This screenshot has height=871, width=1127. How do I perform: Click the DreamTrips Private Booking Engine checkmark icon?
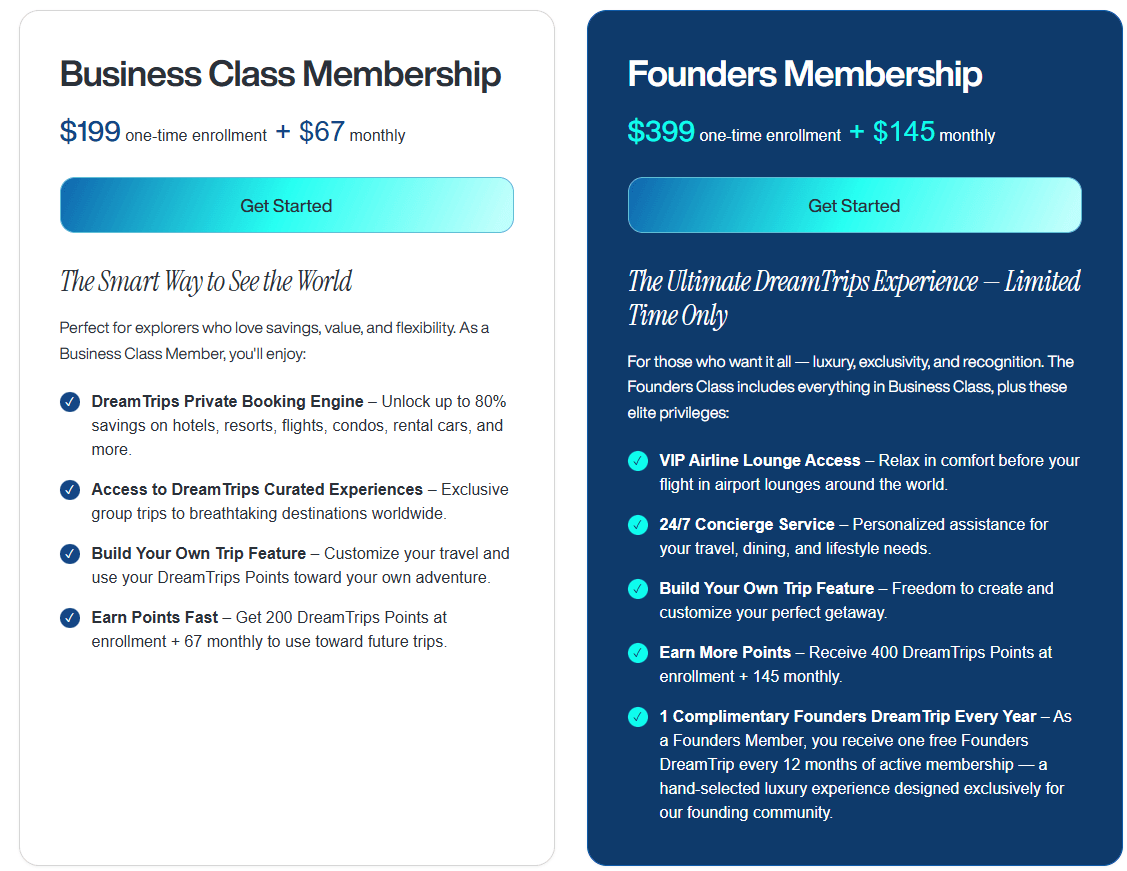coord(70,401)
